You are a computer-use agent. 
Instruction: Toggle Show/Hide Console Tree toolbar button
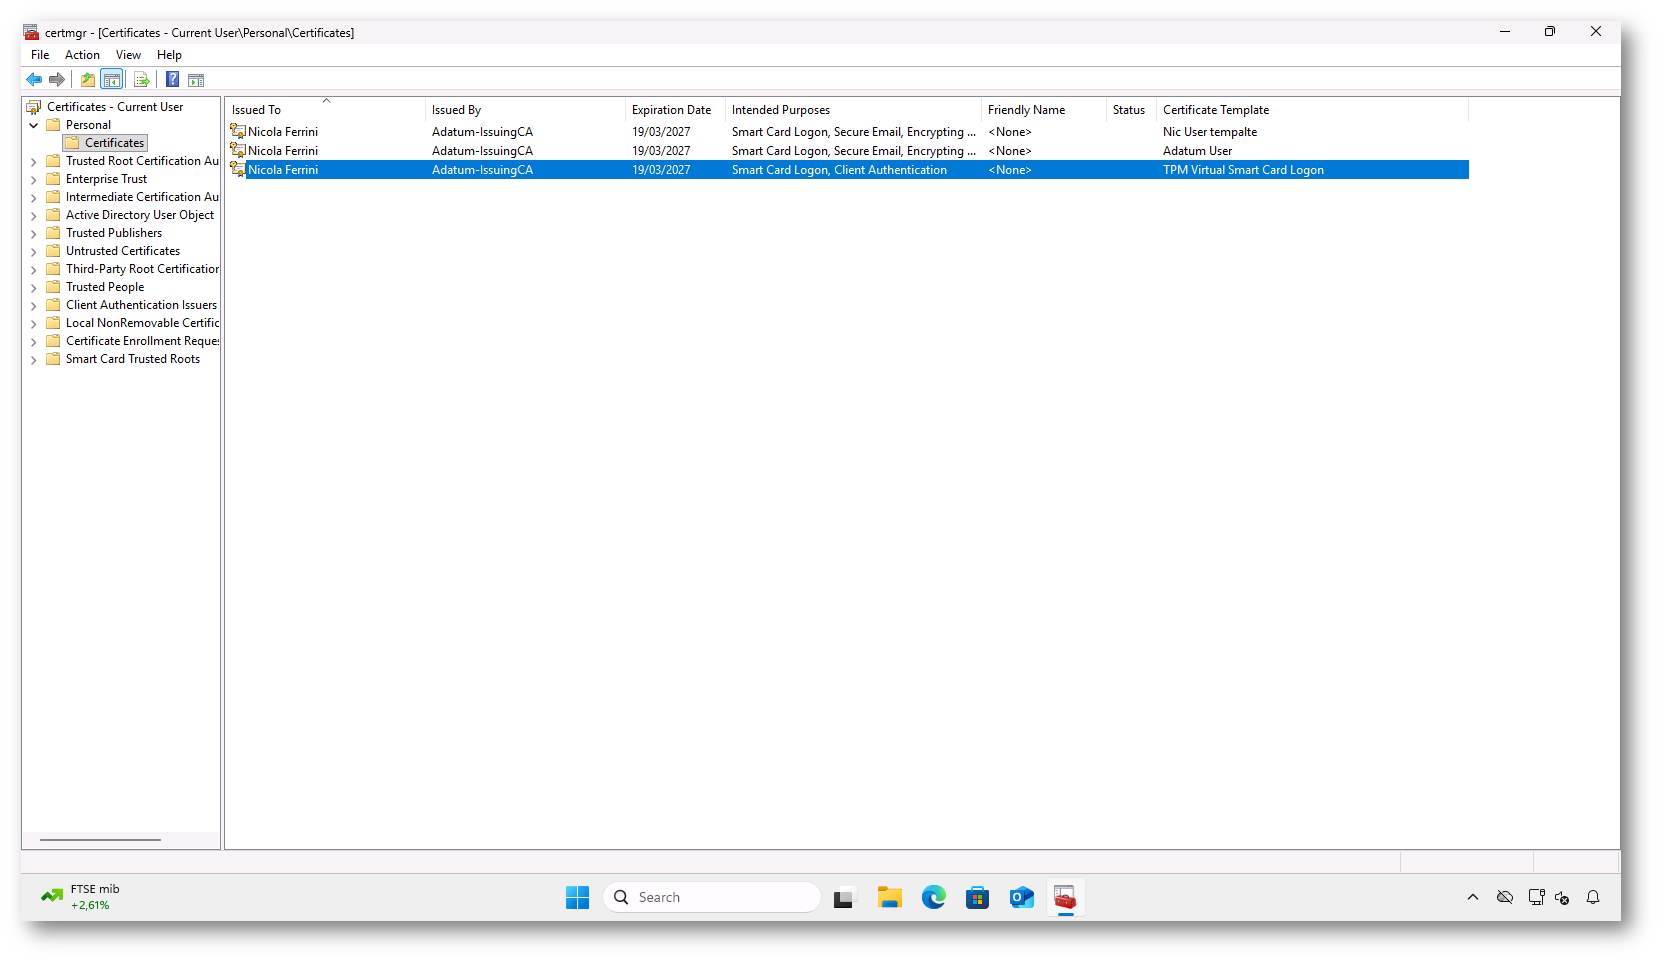(x=112, y=80)
